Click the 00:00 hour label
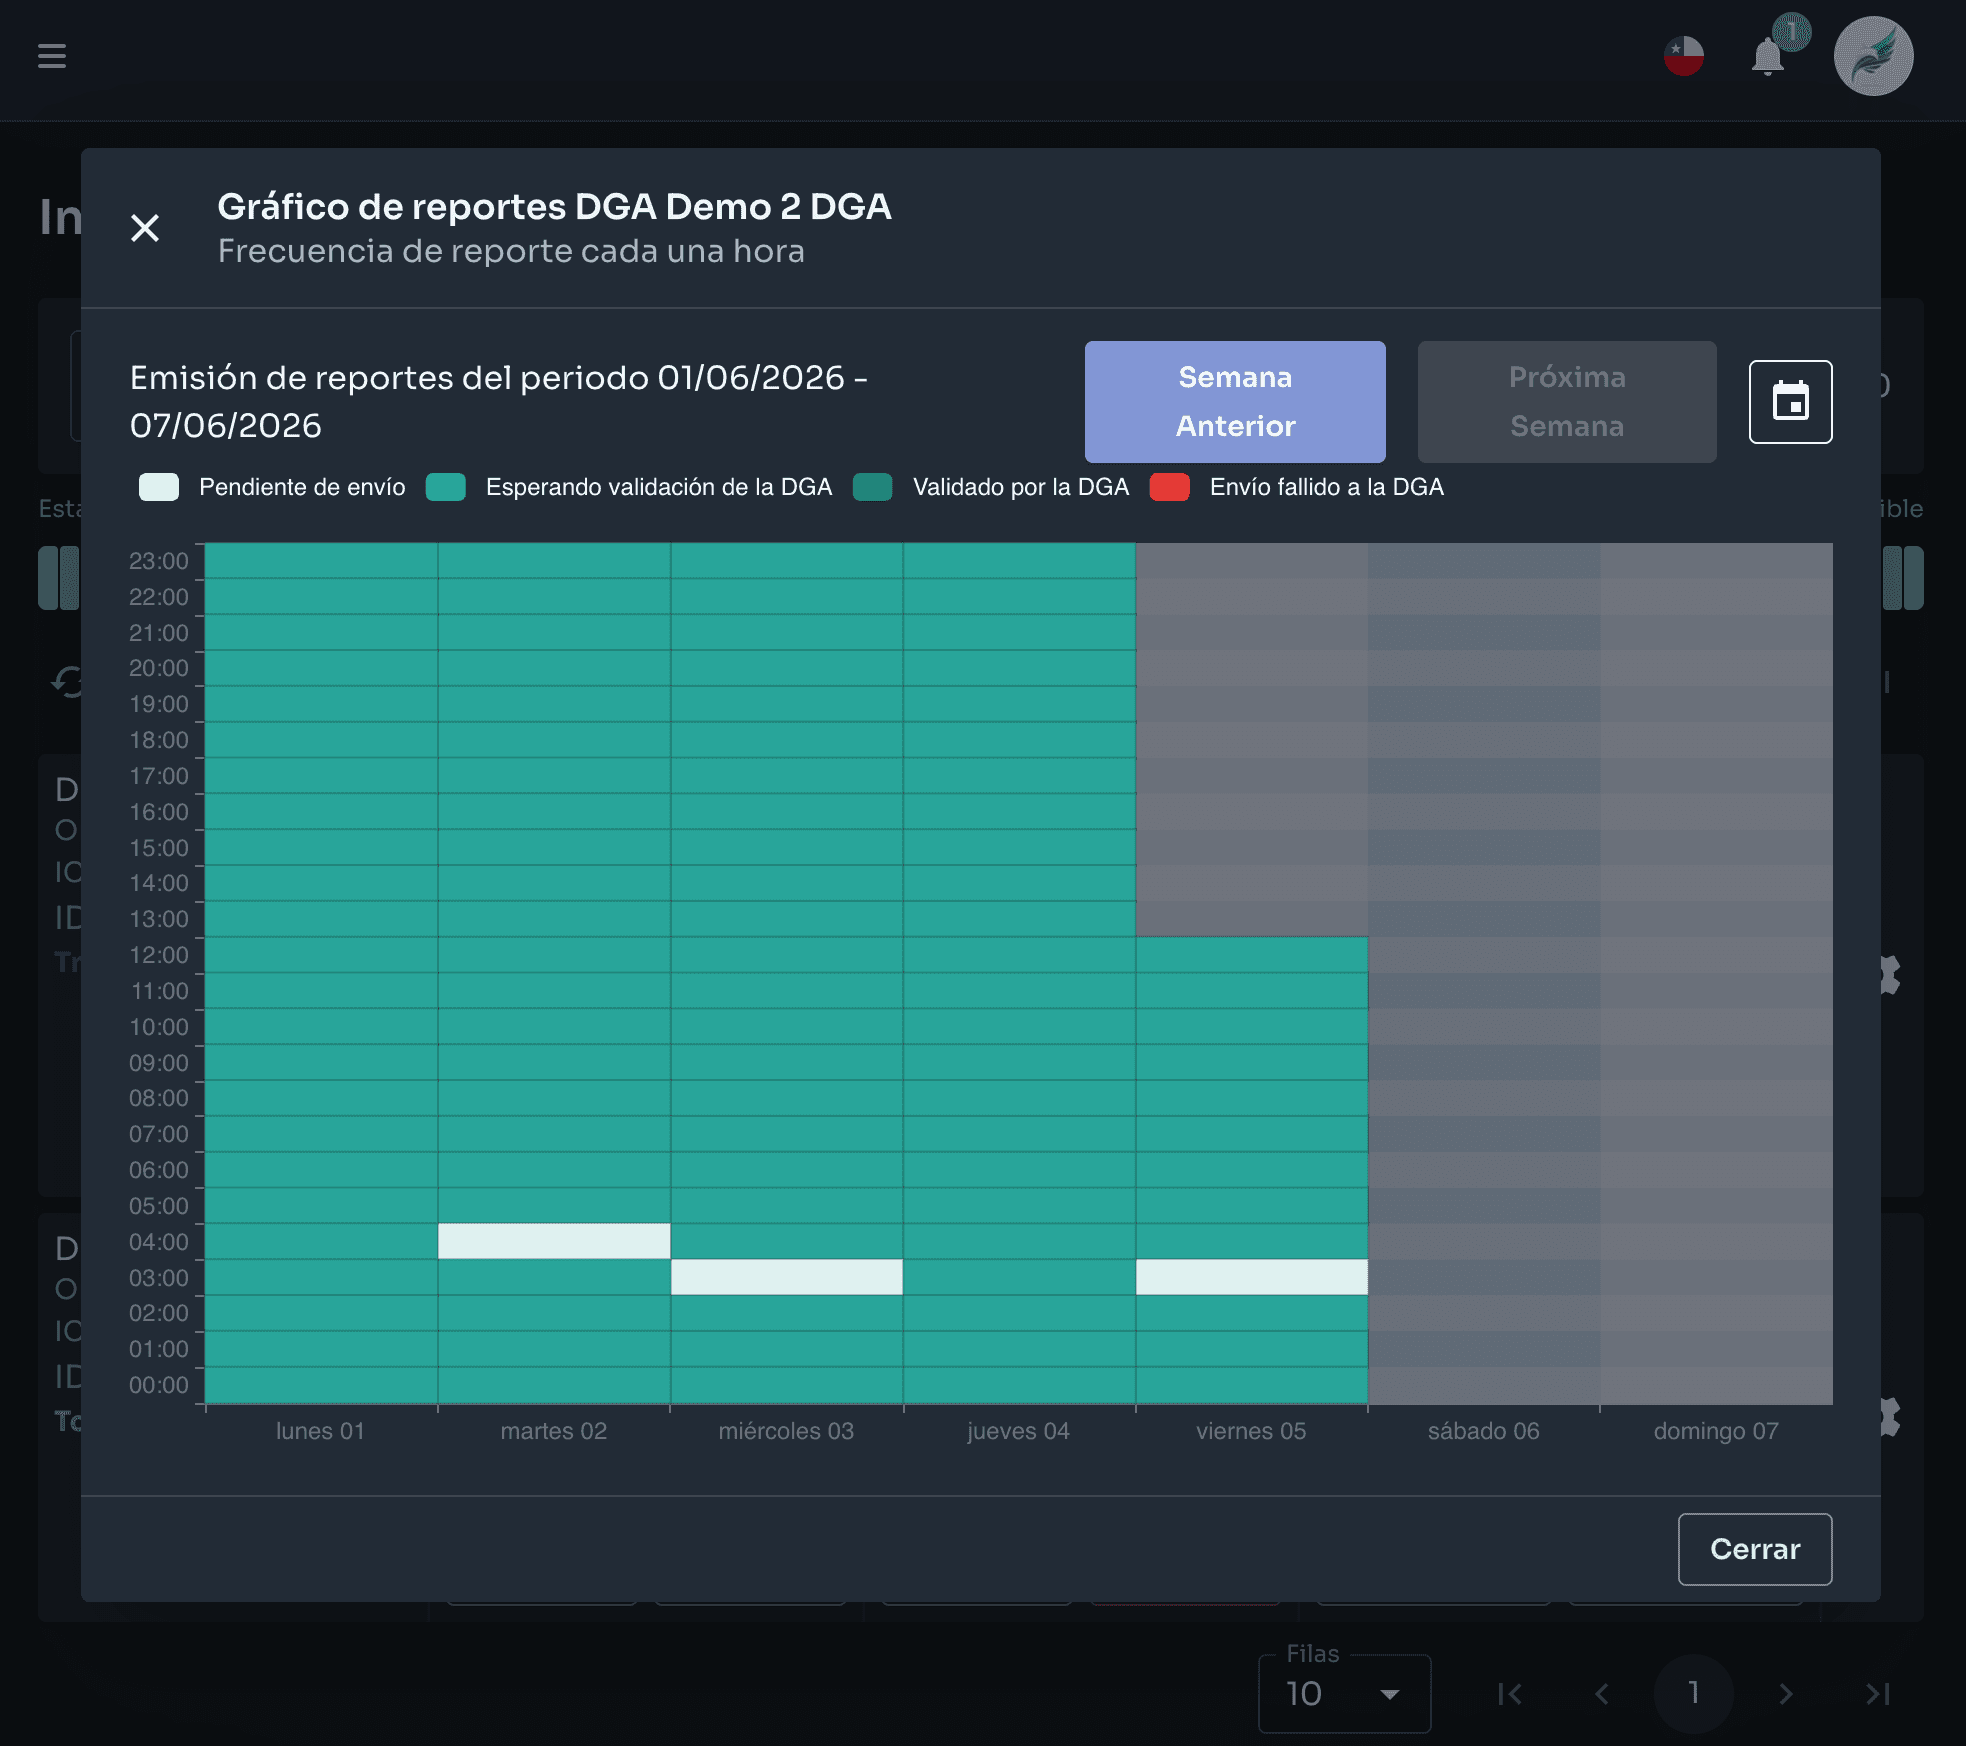This screenshot has height=1746, width=1966. 159,1385
